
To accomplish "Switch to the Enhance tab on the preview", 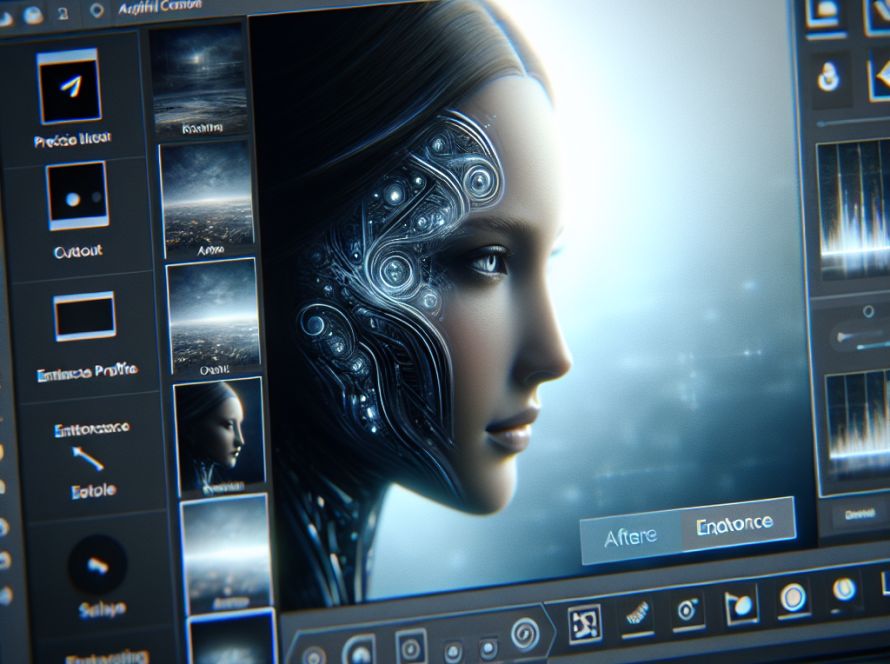I will [x=737, y=524].
